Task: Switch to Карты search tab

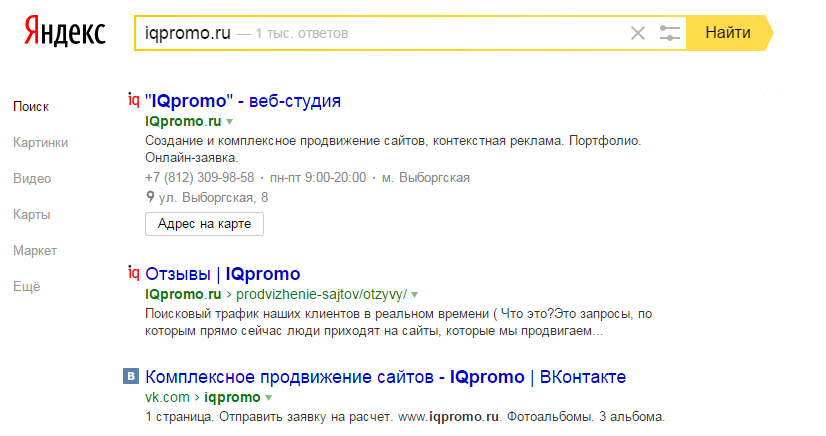Action: 32,214
